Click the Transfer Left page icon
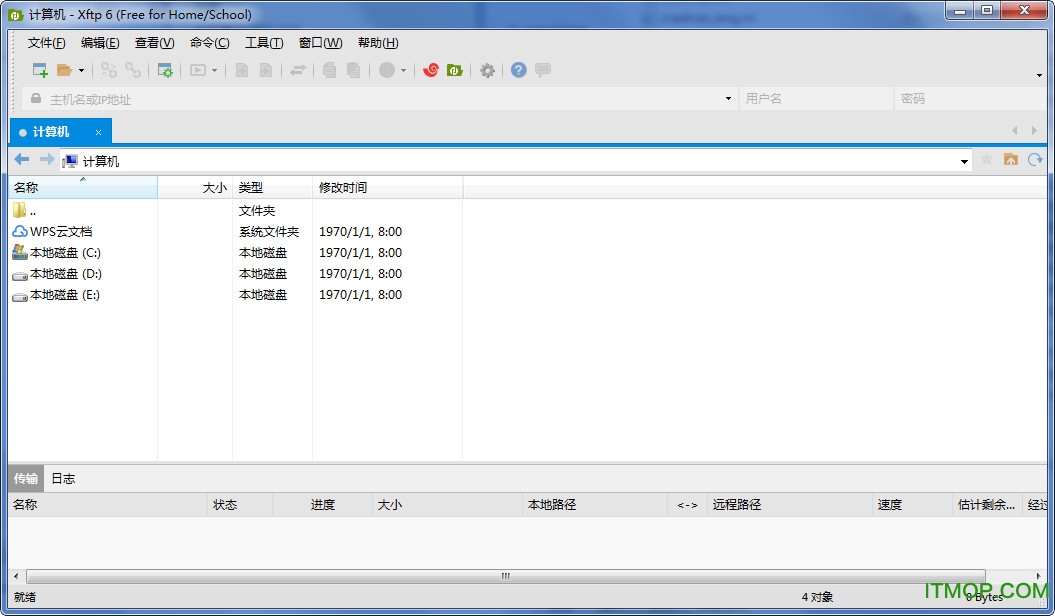 tap(242, 70)
